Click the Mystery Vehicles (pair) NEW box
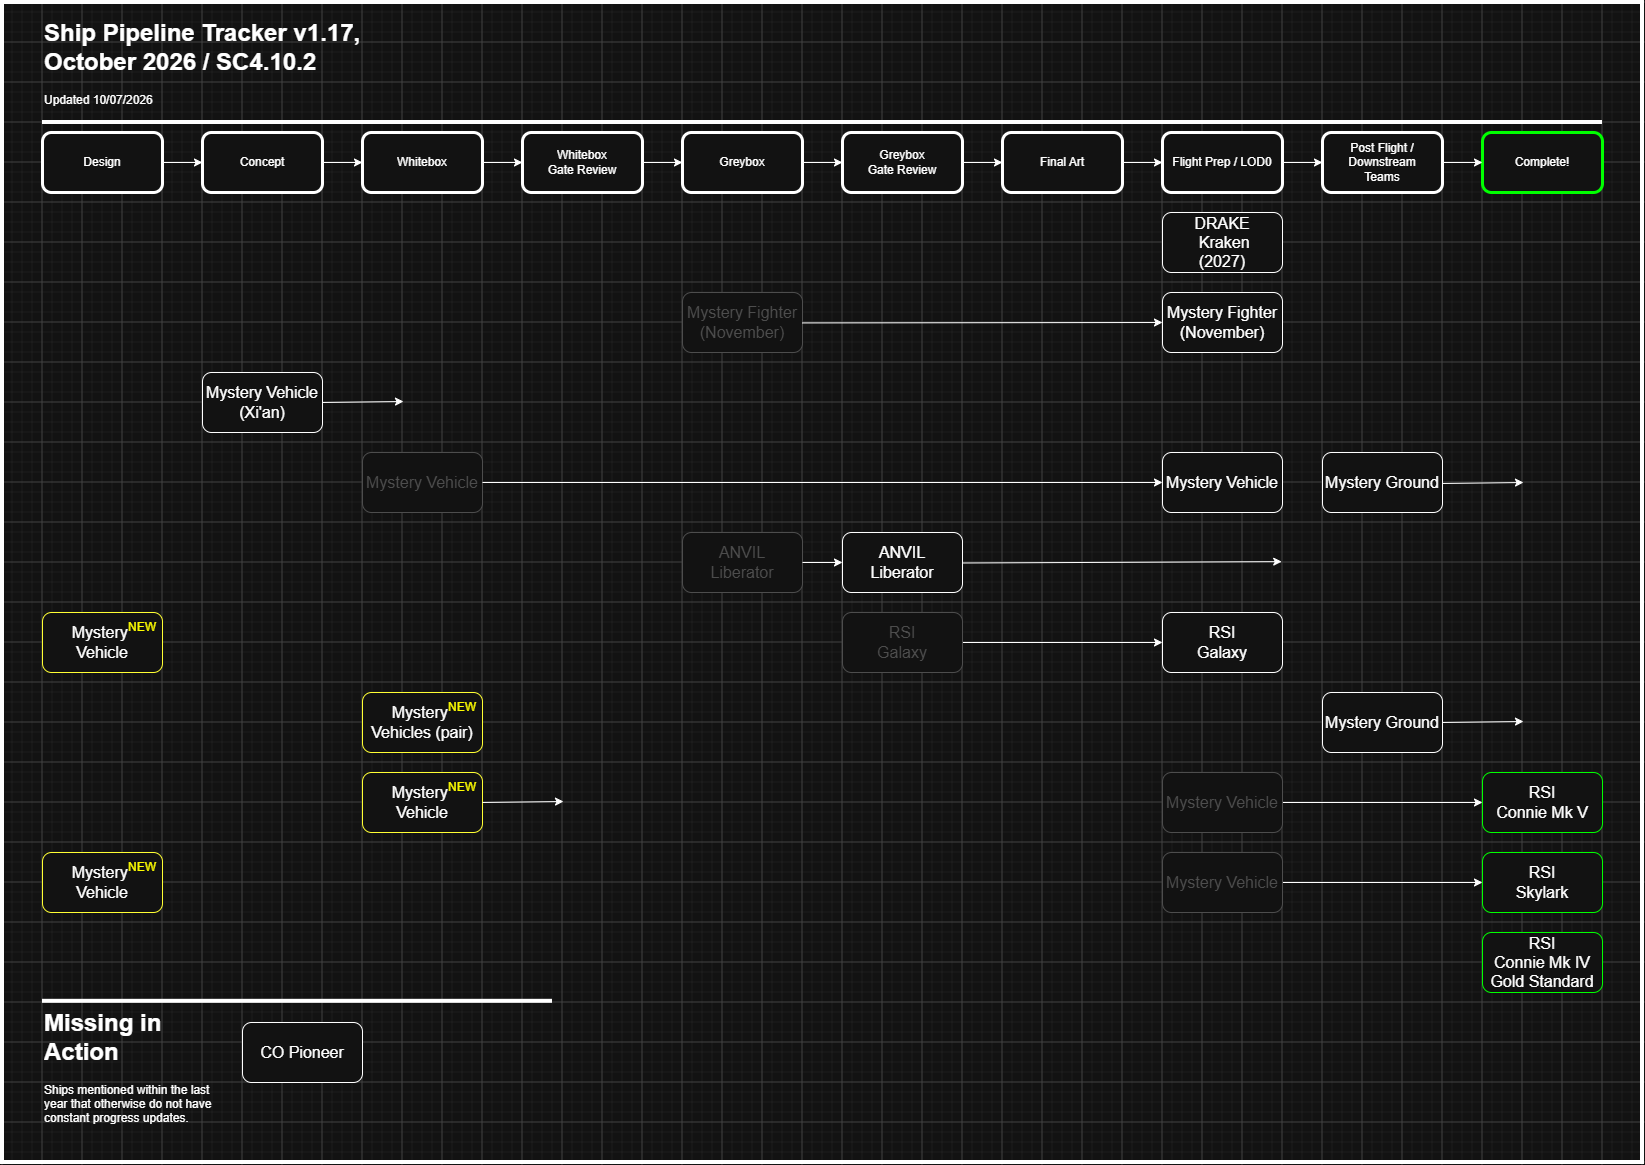This screenshot has height=1165, width=1645. [x=422, y=722]
